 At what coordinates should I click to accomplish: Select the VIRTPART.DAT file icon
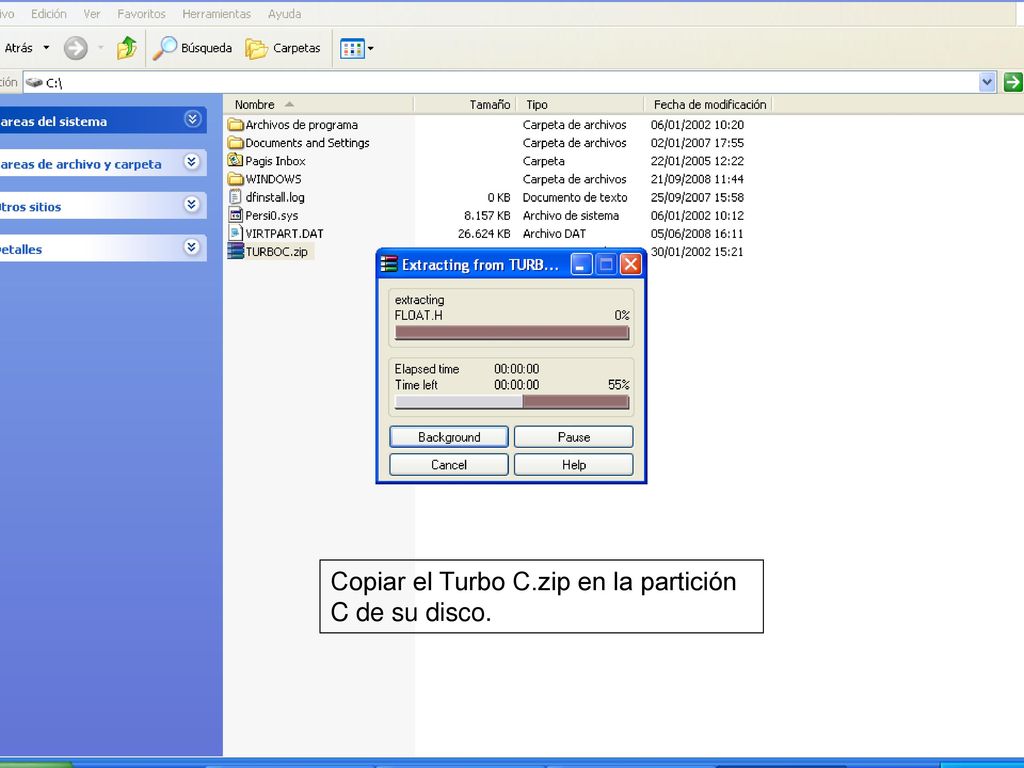[x=235, y=233]
